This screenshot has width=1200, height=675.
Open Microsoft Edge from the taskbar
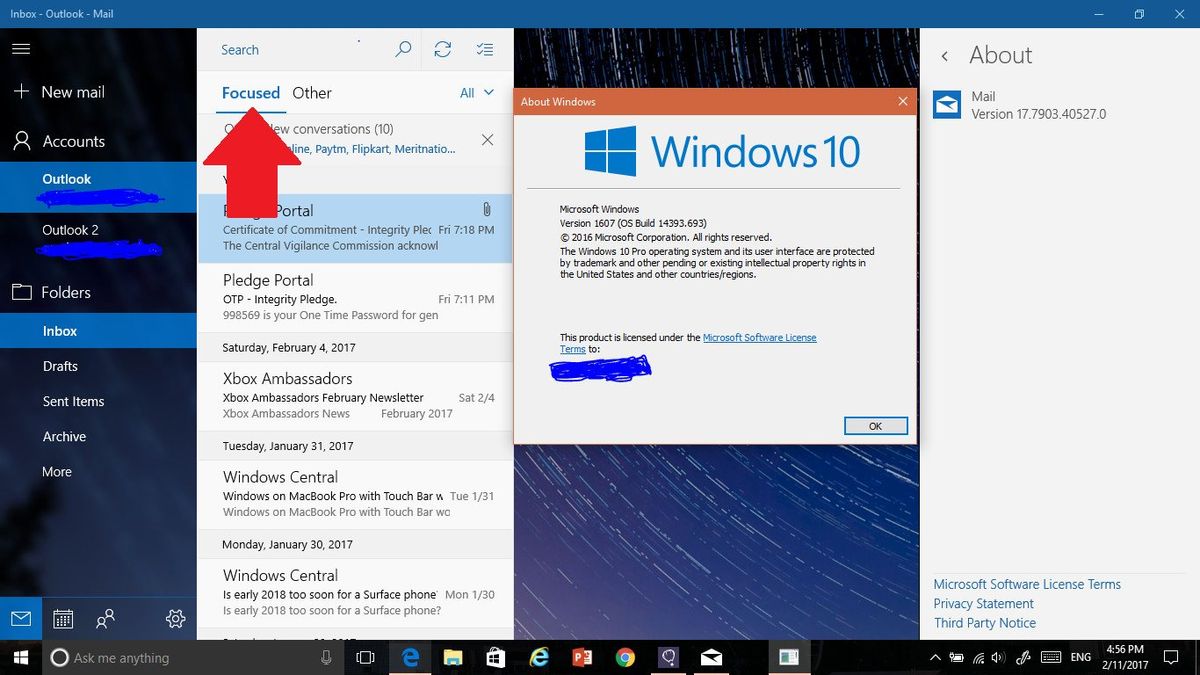410,658
